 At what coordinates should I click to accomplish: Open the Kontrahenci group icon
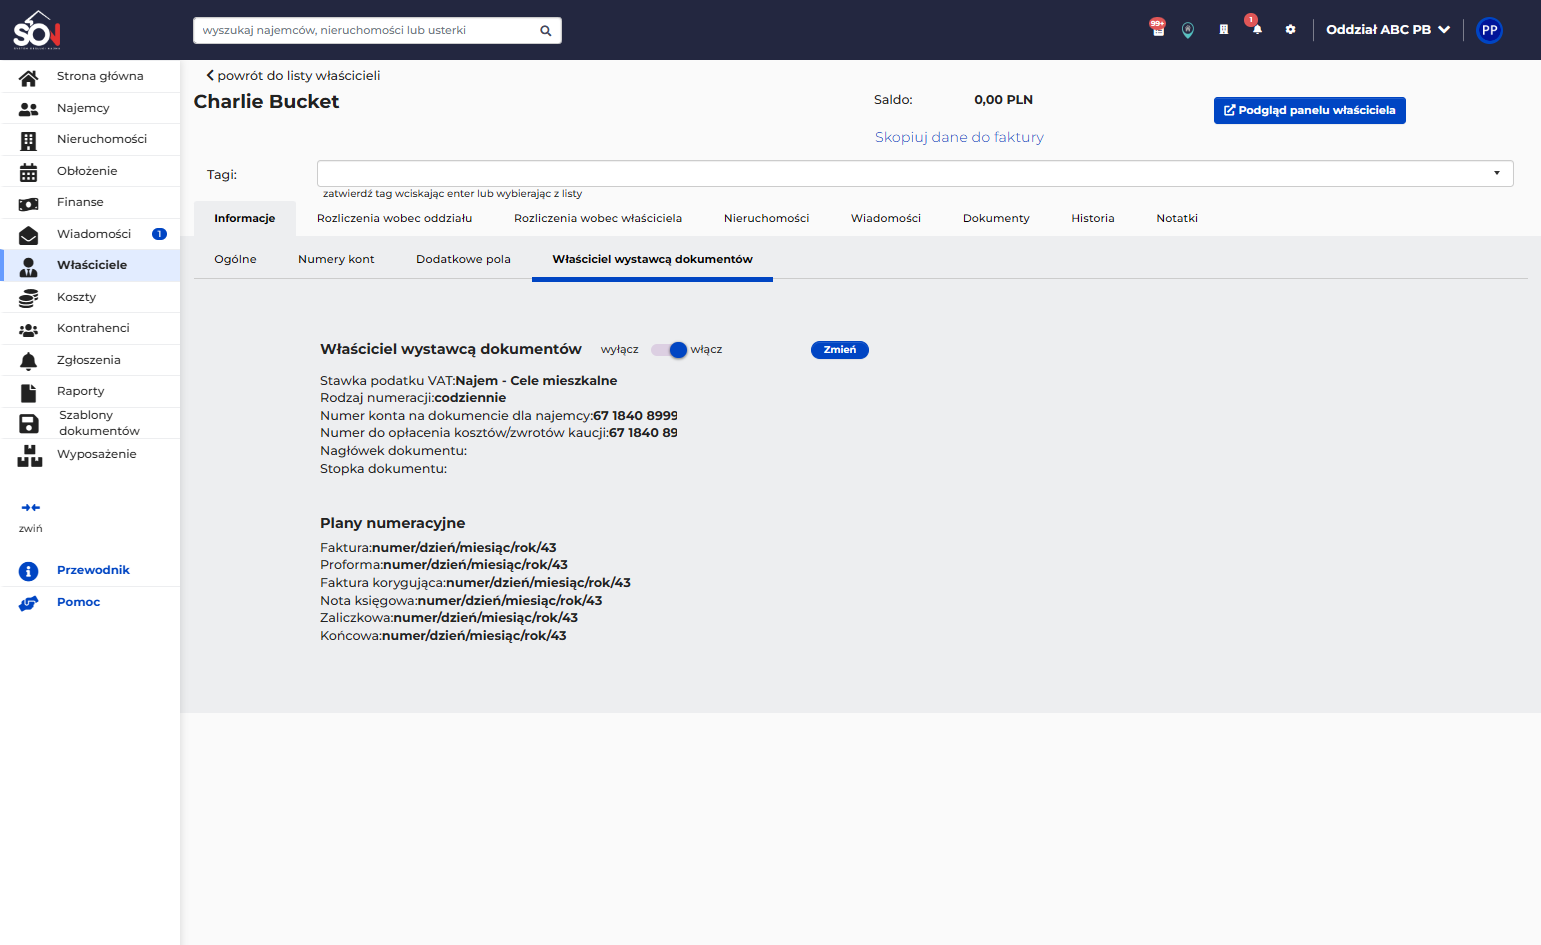pyautogui.click(x=29, y=329)
